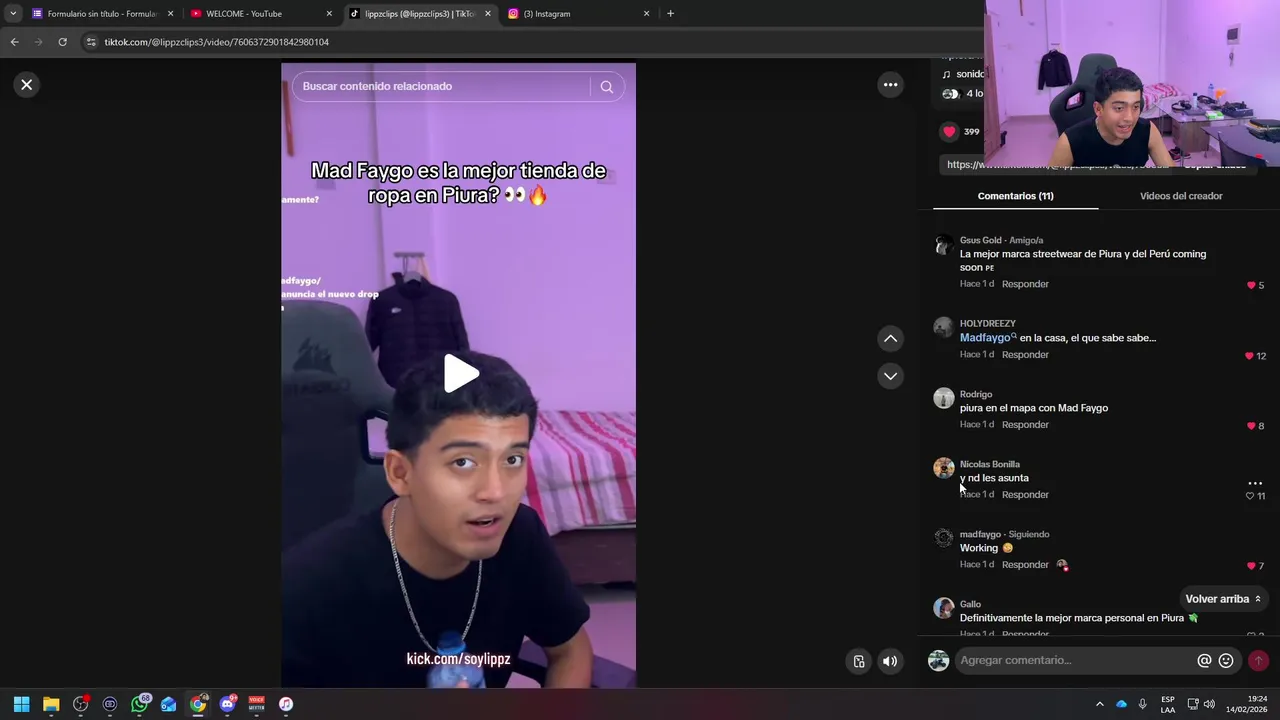Open the ESP LAA language switcher
Image resolution: width=1280 pixels, height=720 pixels.
click(1168, 704)
